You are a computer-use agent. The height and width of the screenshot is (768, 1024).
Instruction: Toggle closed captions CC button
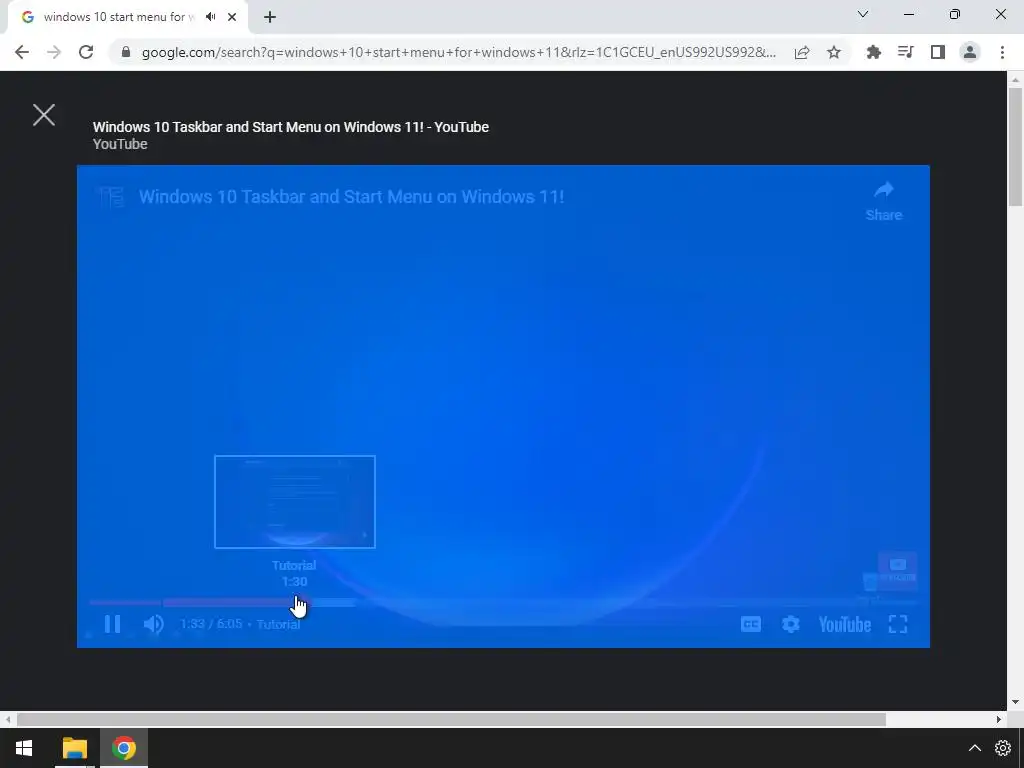[751, 624]
